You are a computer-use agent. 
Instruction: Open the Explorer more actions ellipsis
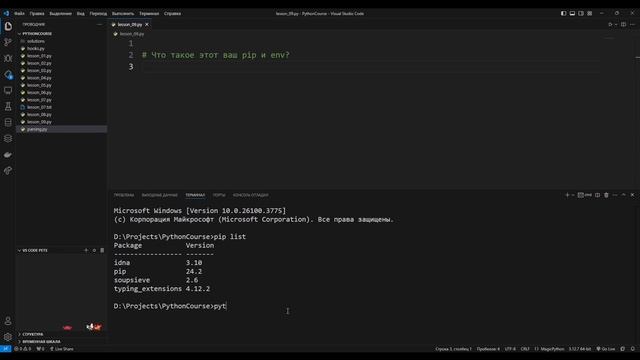pyautogui.click(x=100, y=24)
